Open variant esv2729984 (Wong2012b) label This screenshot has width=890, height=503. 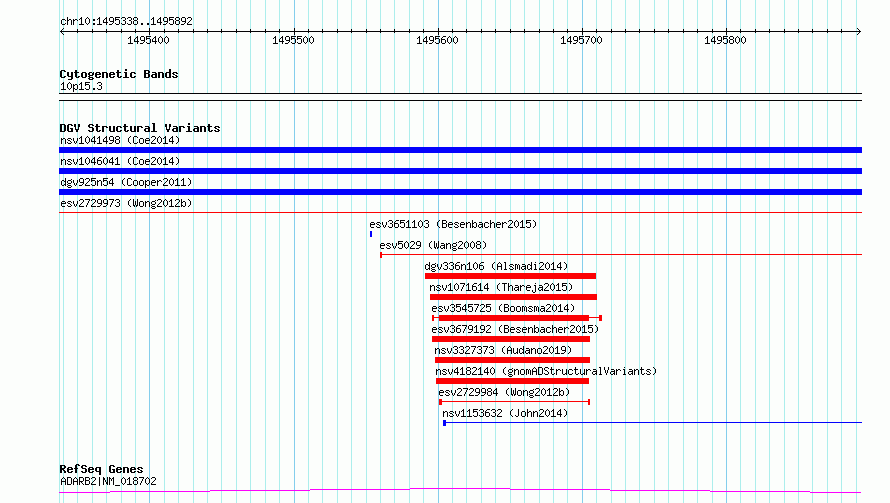504,392
